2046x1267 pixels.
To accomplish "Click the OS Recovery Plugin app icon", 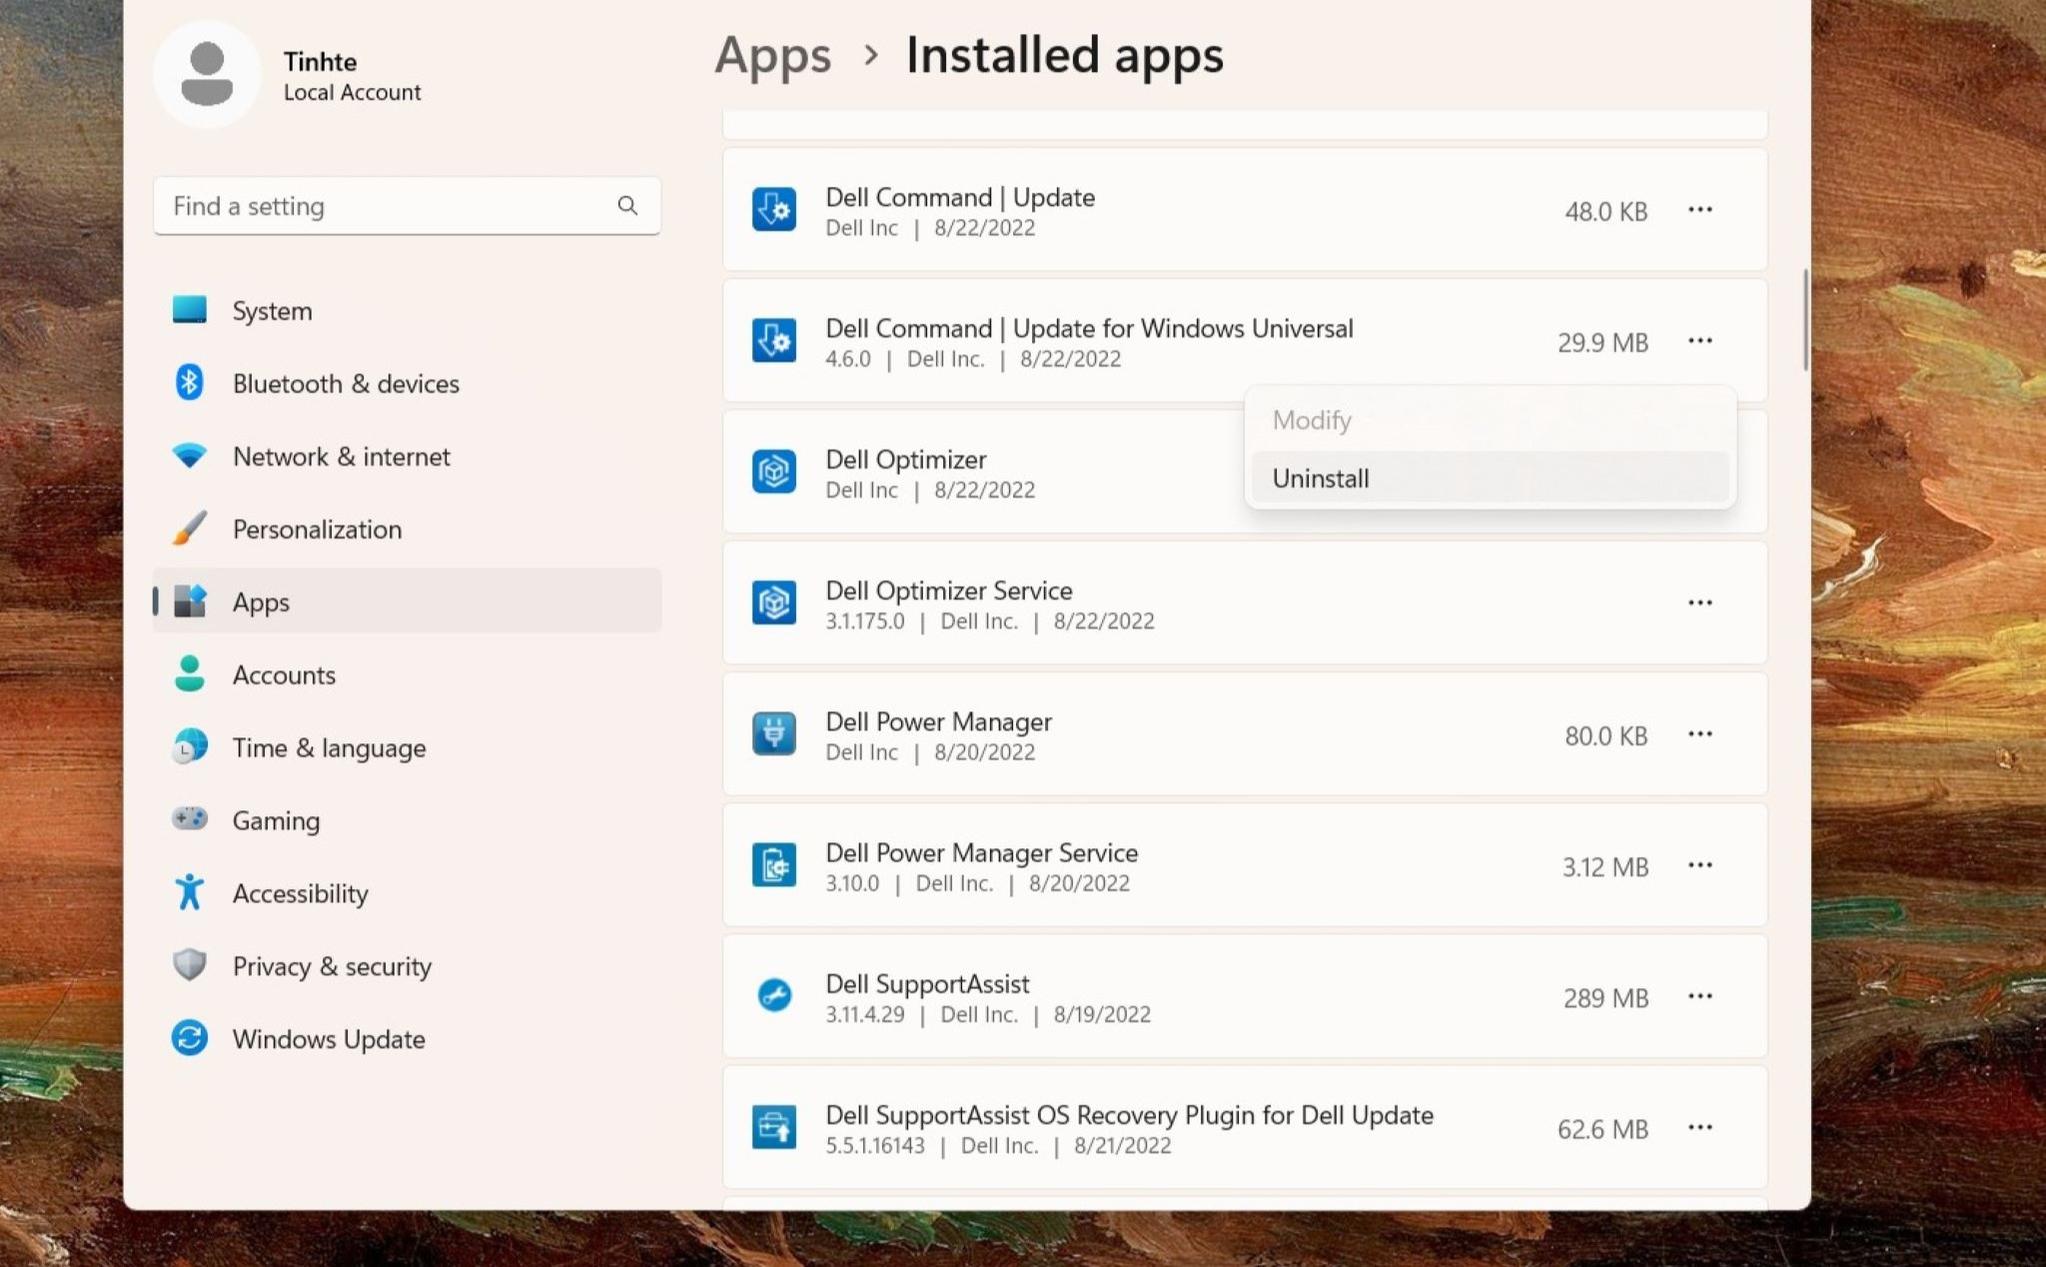I will (774, 1127).
